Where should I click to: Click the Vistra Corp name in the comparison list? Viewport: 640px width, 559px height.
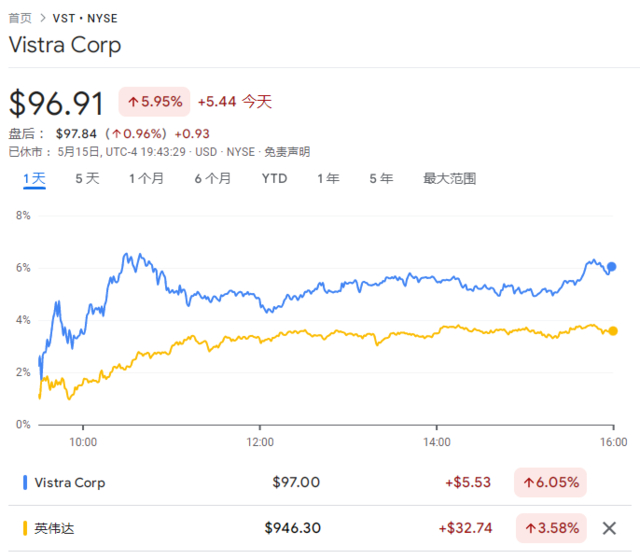pos(70,482)
